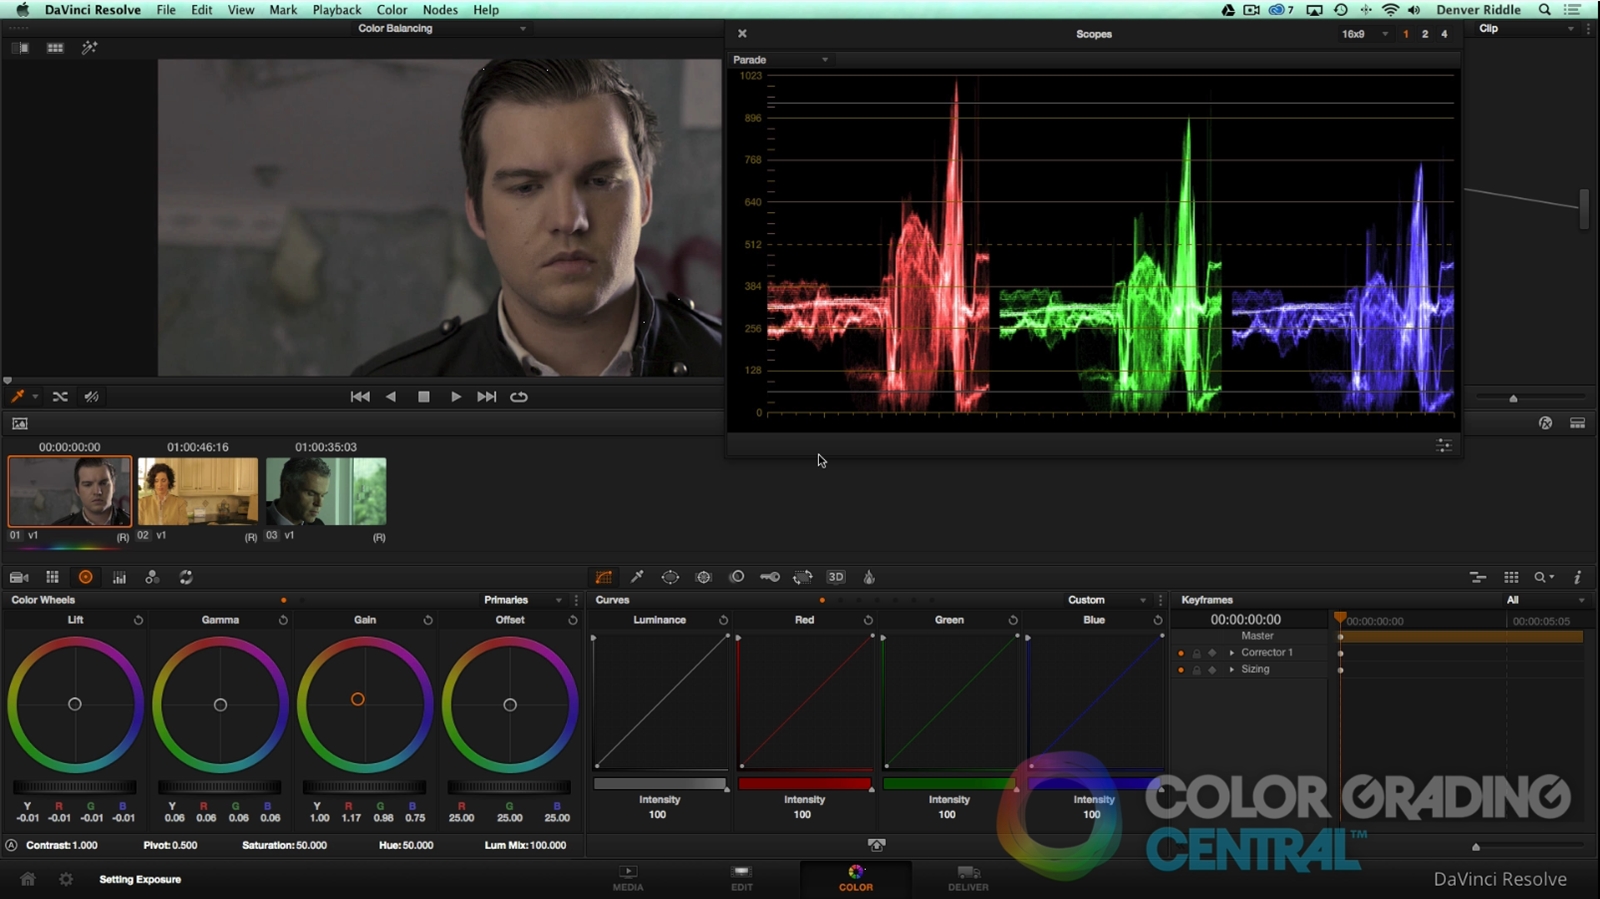1600x899 pixels.
Task: Open the Power Window palette
Action: coord(670,577)
